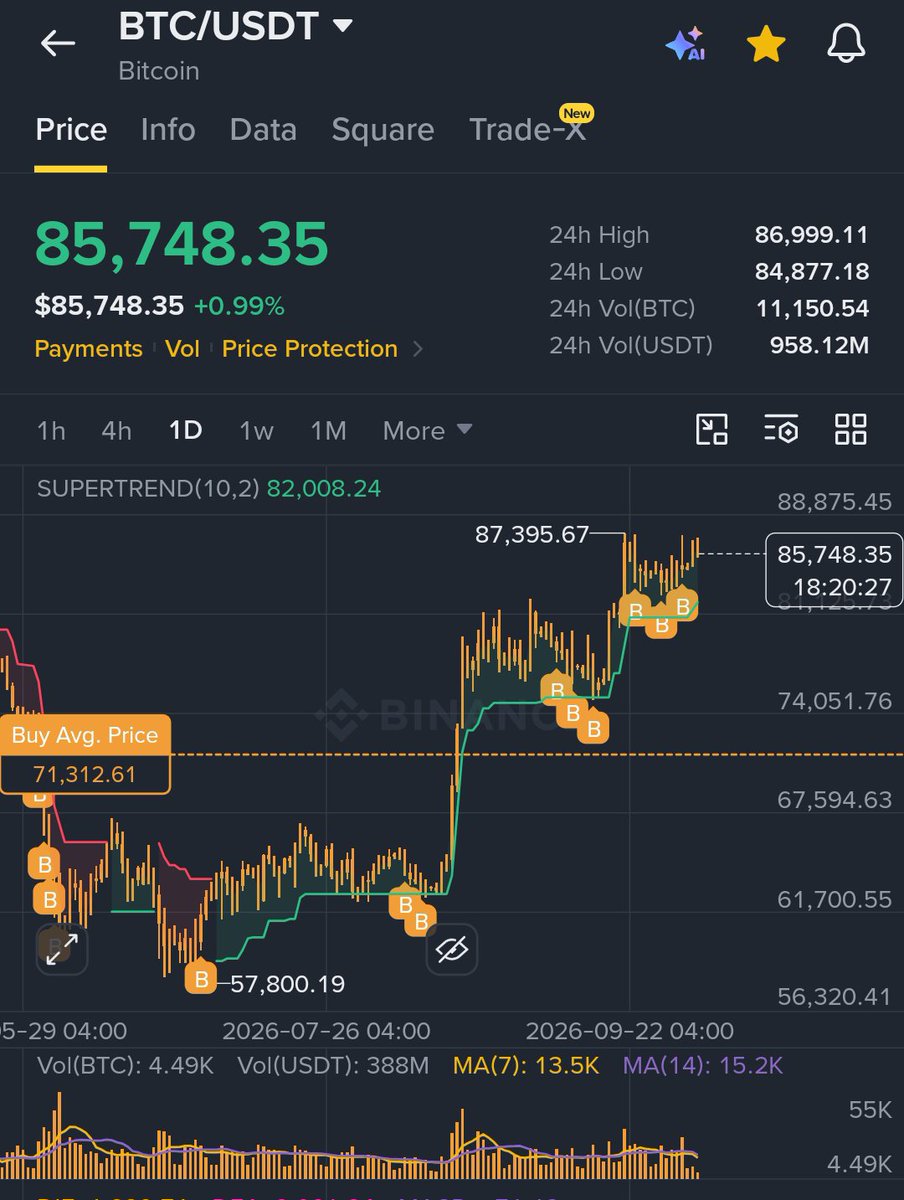Tap the +0.99% change value

tap(239, 306)
